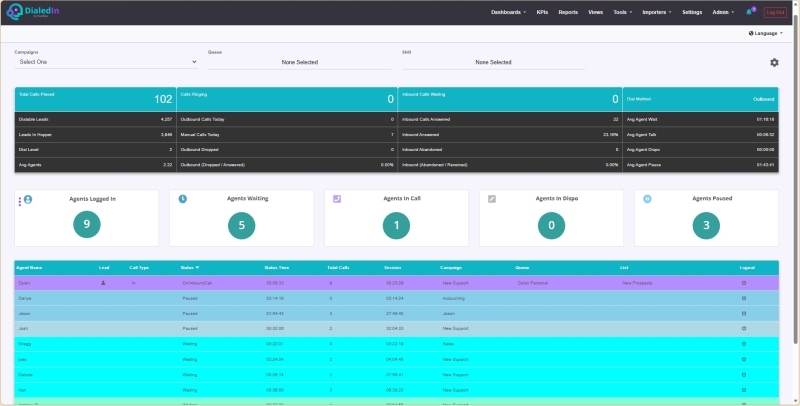Open the Campaigns Select One dropdown
800x406 pixels.
coord(106,62)
